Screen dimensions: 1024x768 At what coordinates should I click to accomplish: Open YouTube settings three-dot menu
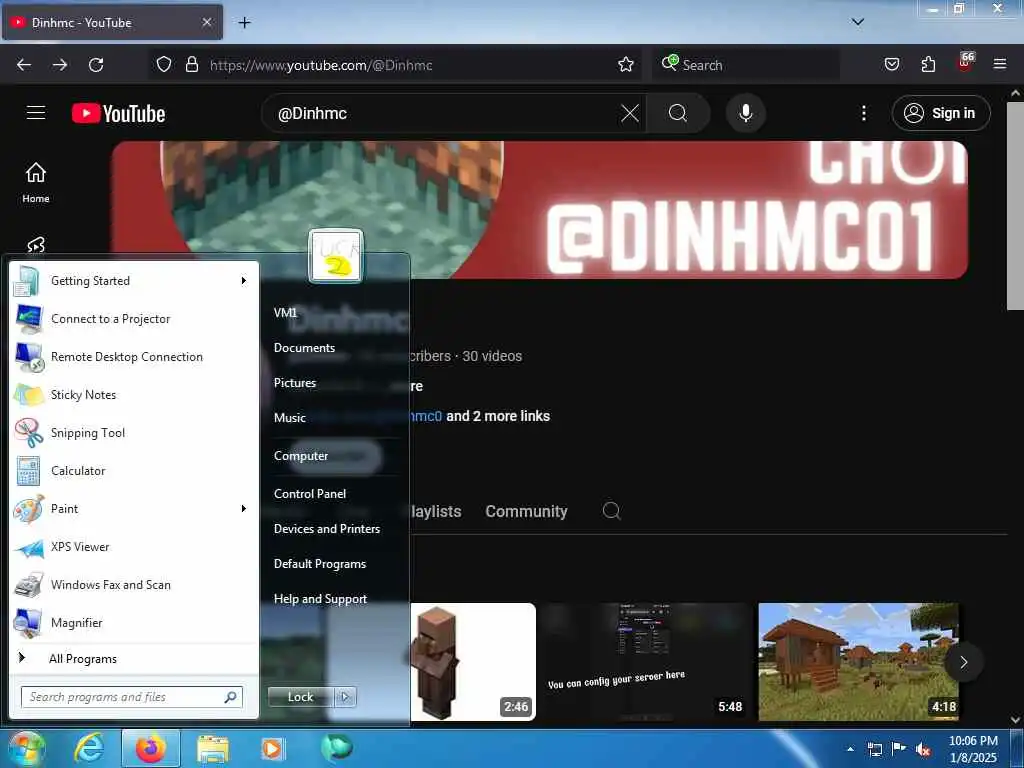(863, 113)
